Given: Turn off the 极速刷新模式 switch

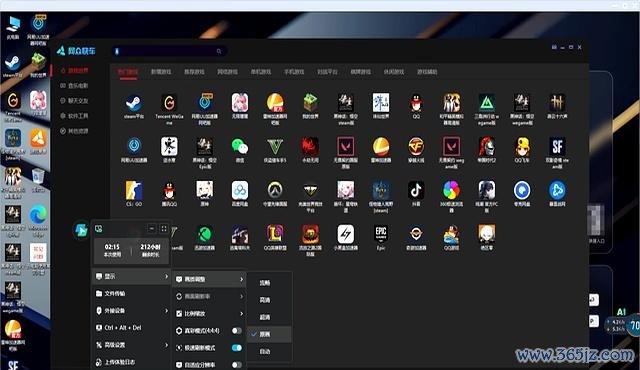Looking at the screenshot, I should pyautogui.click(x=236, y=348).
